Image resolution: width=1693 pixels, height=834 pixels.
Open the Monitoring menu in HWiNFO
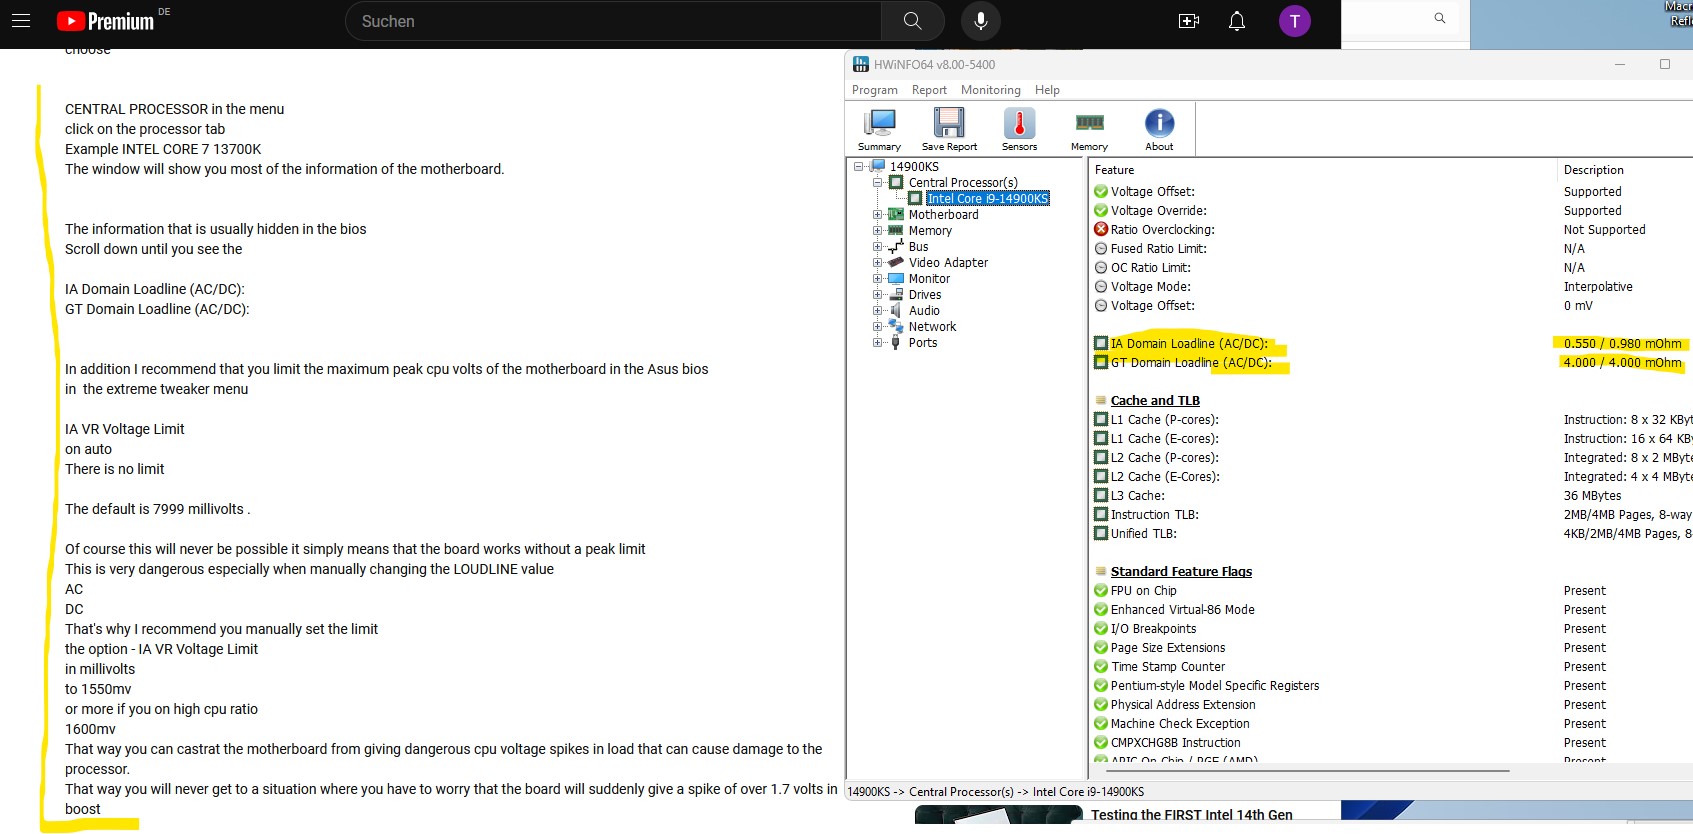[x=991, y=90]
